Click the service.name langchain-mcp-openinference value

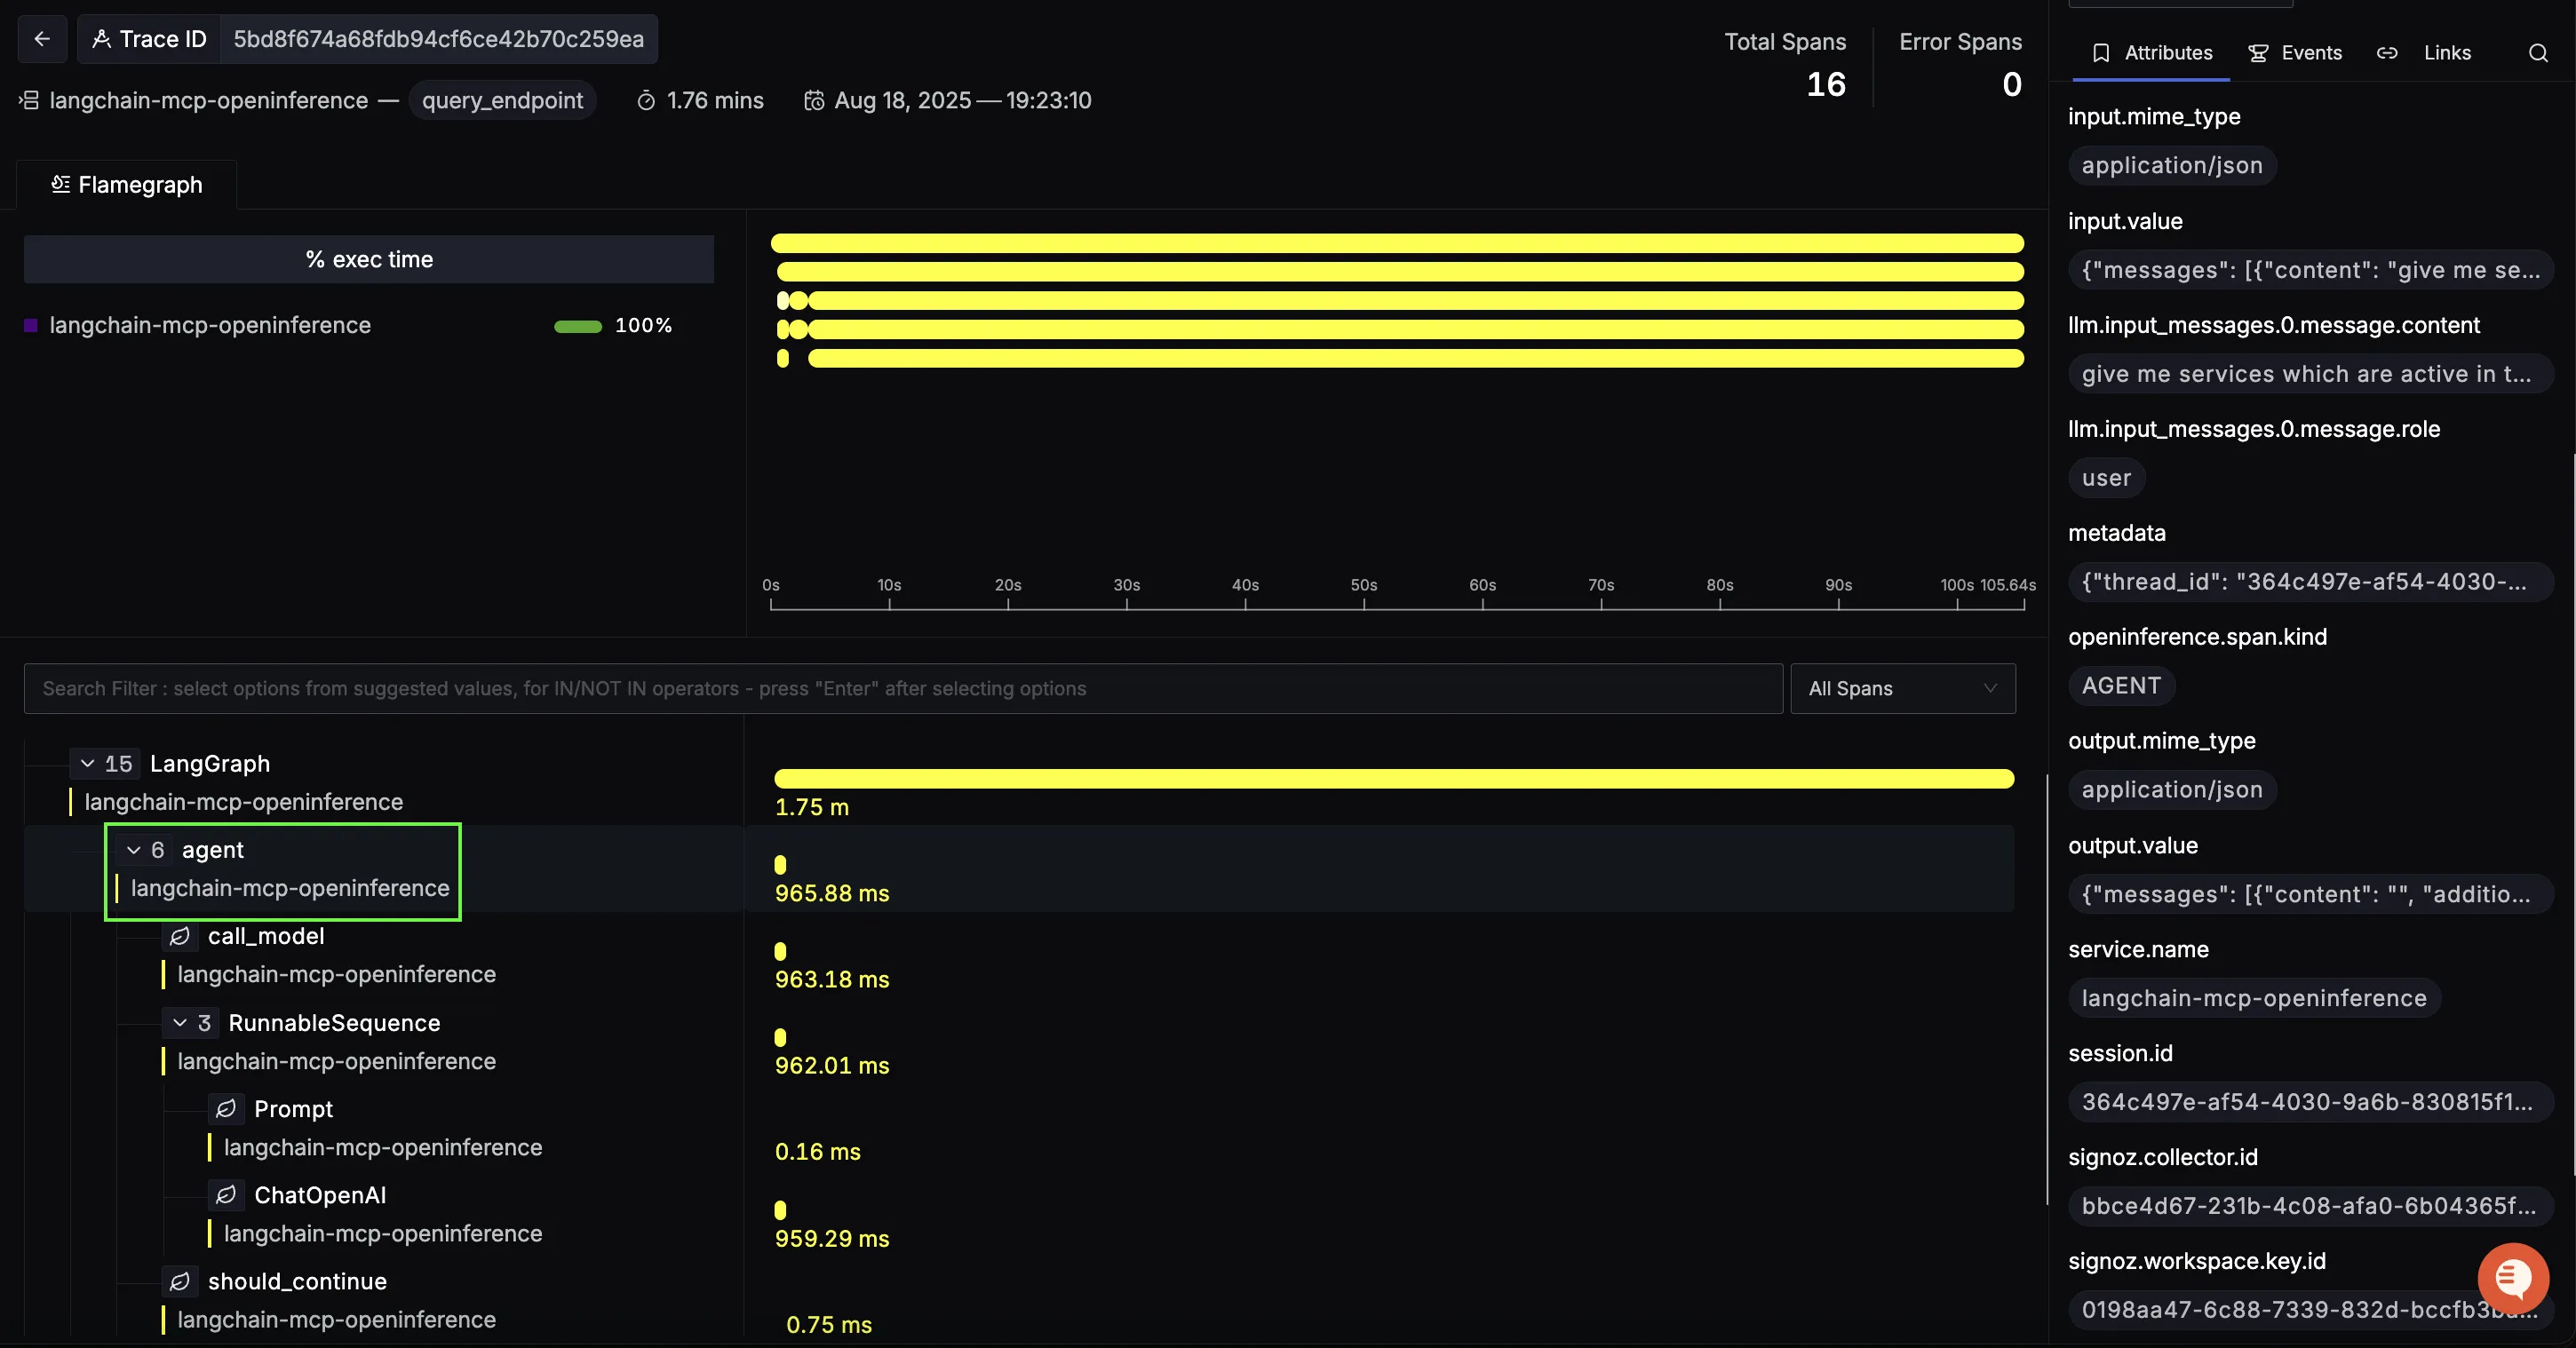tap(2254, 997)
